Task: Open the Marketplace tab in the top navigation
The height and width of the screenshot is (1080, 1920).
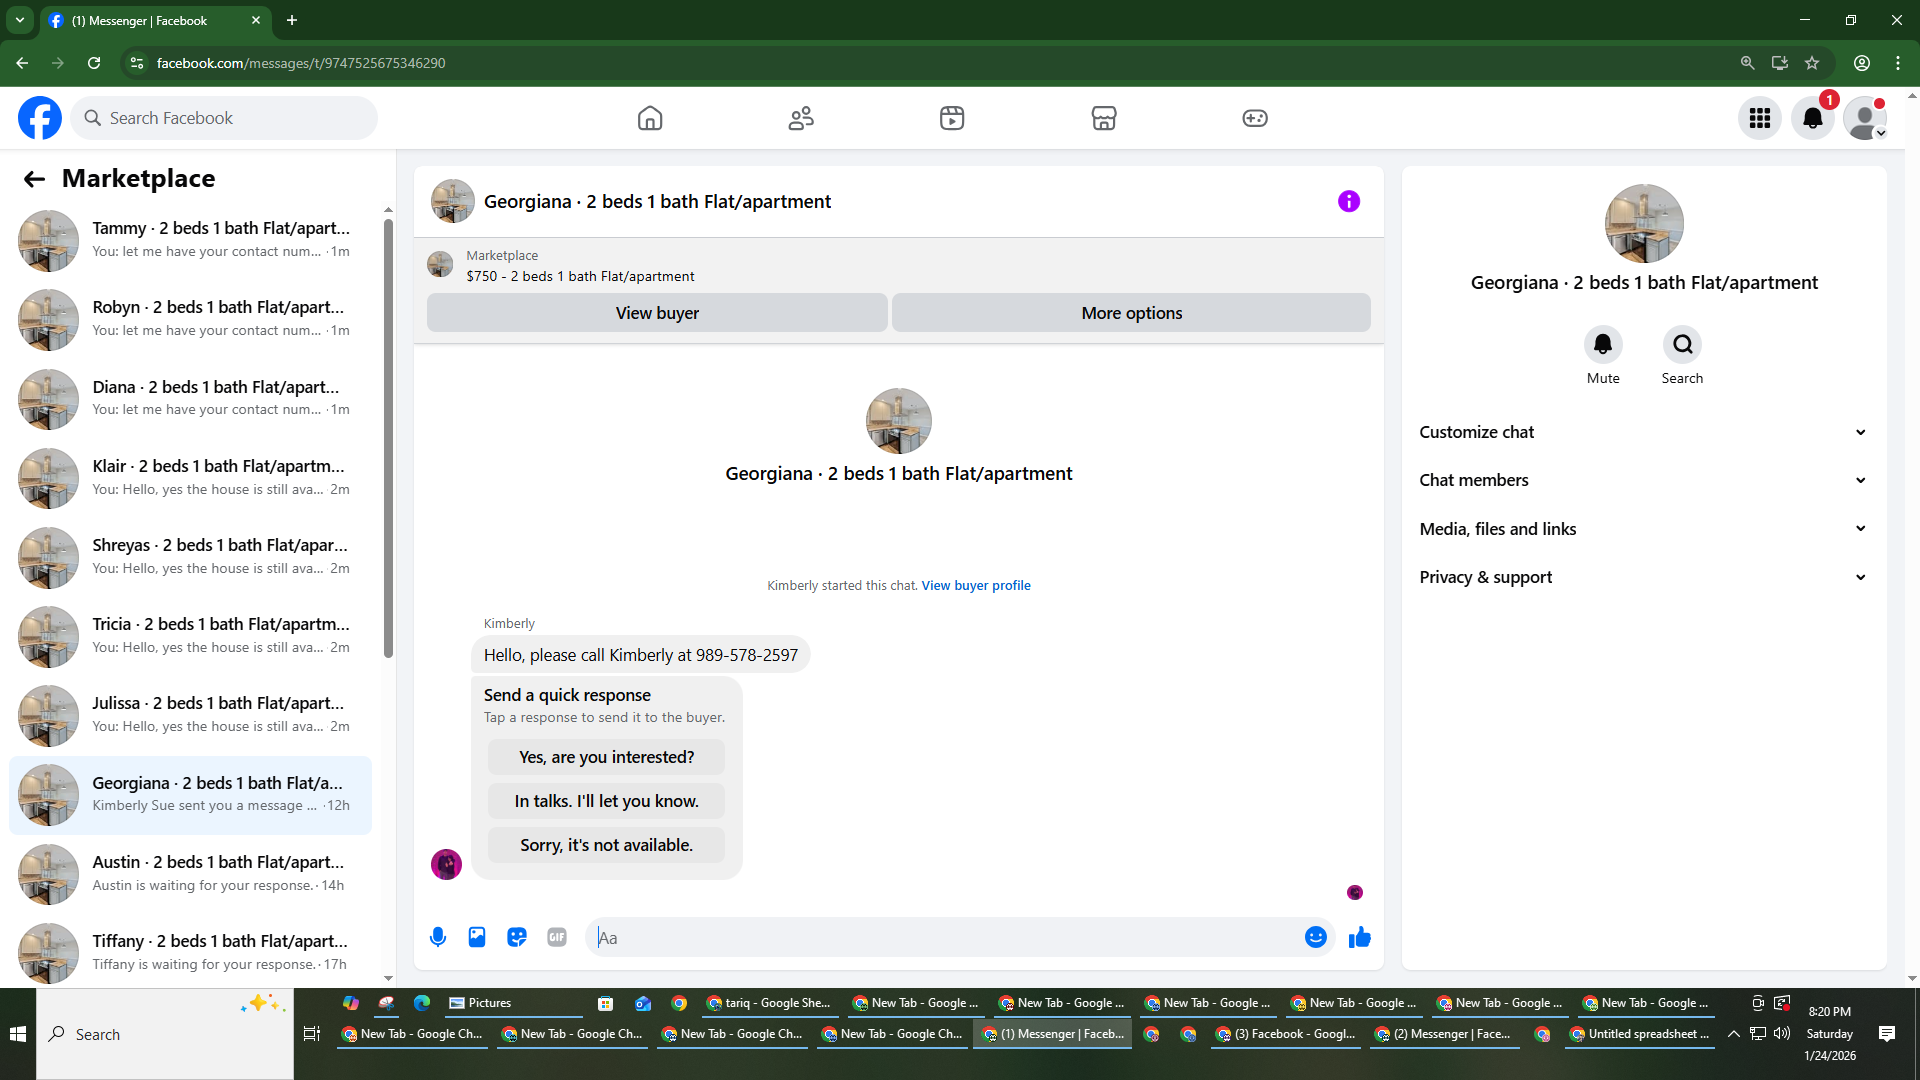Action: [1104, 118]
